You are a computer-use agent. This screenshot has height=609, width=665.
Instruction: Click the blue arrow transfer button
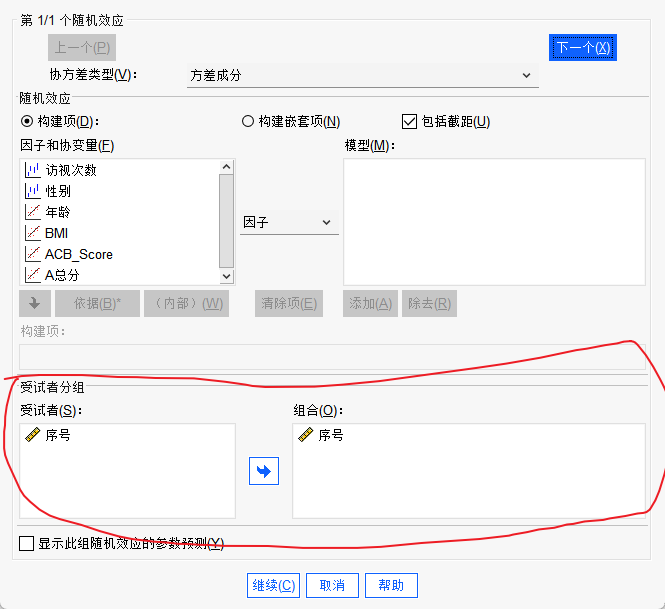click(x=264, y=471)
